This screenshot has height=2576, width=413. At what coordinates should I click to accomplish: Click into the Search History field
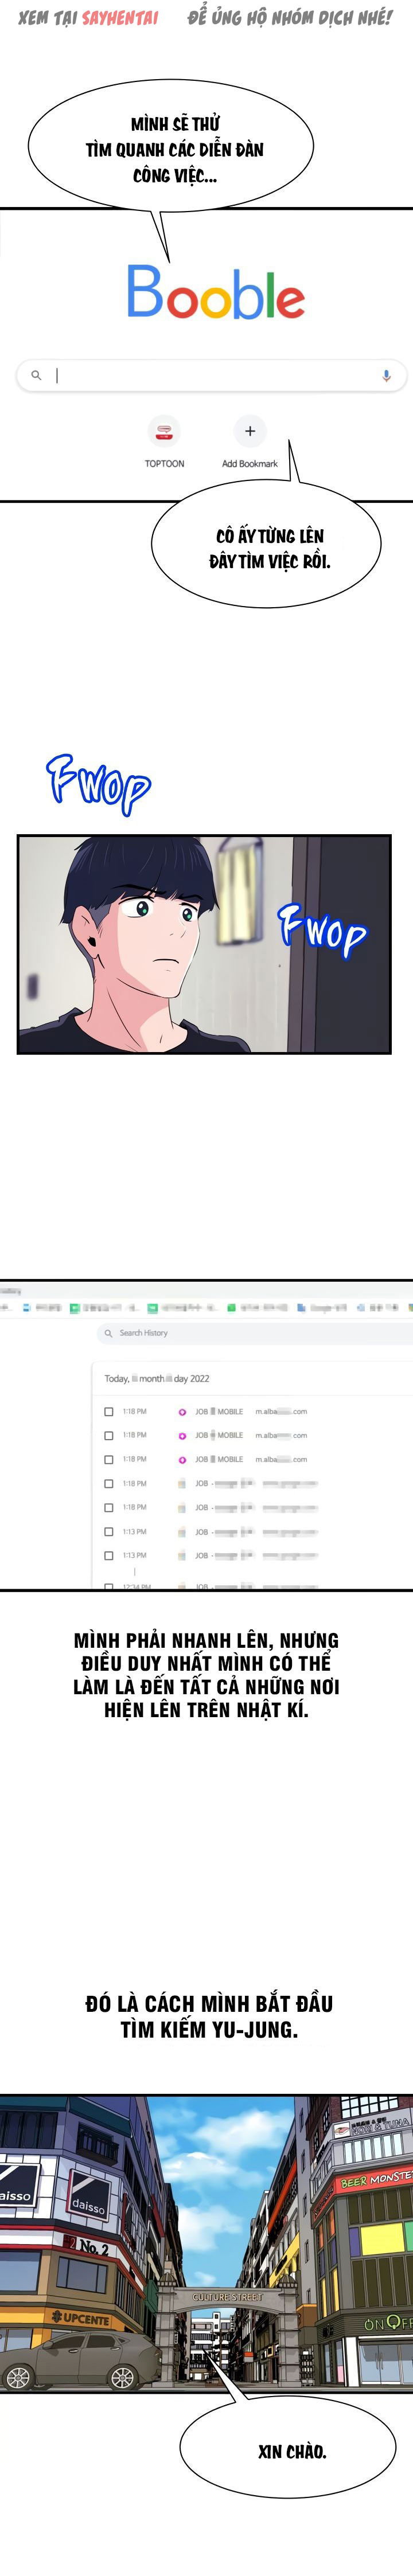pyautogui.click(x=250, y=1332)
